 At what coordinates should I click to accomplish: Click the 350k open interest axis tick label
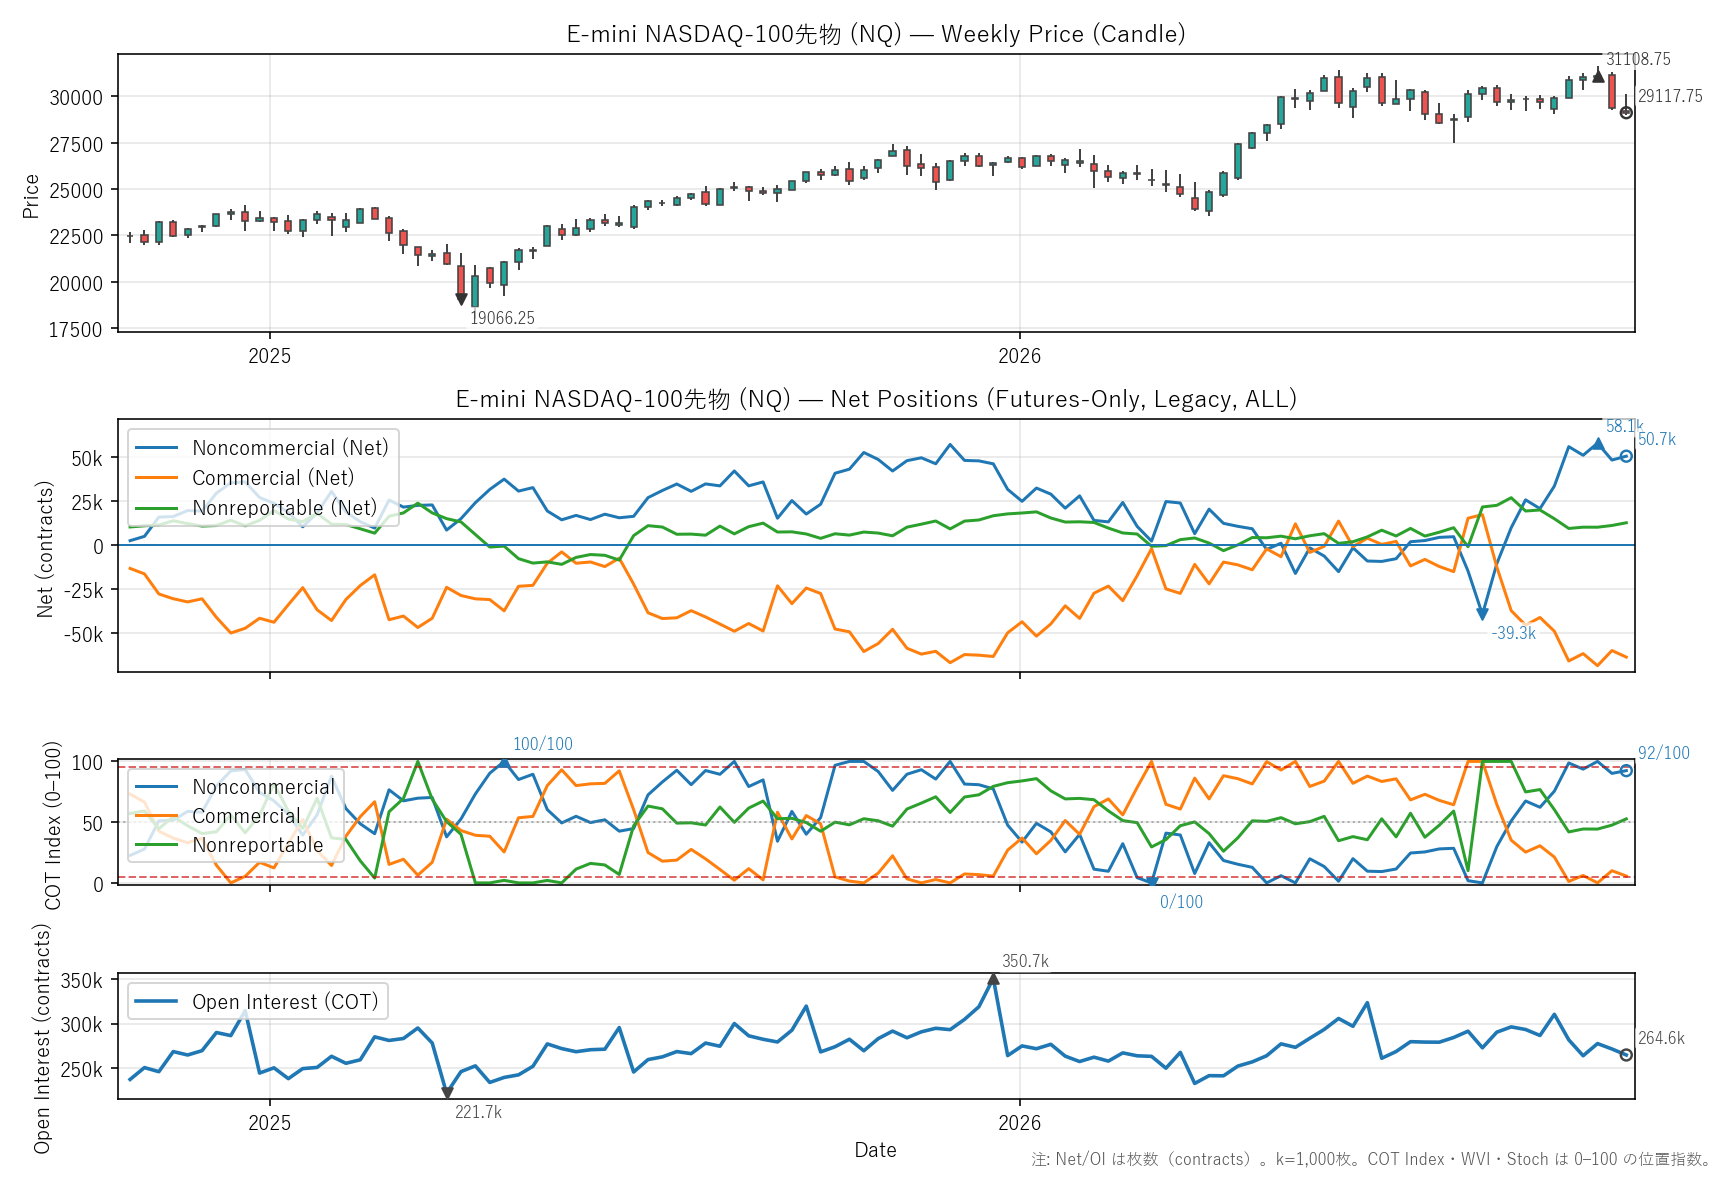82,981
